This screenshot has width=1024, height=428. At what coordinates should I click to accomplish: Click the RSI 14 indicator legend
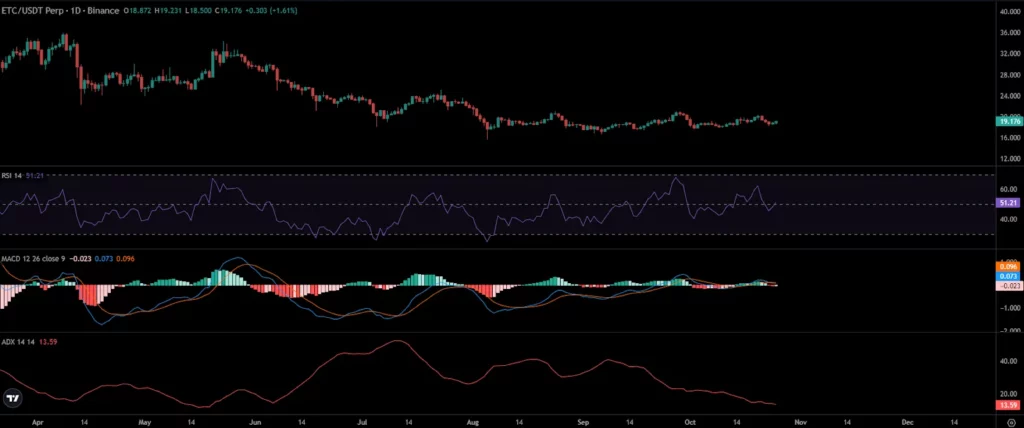point(13,176)
